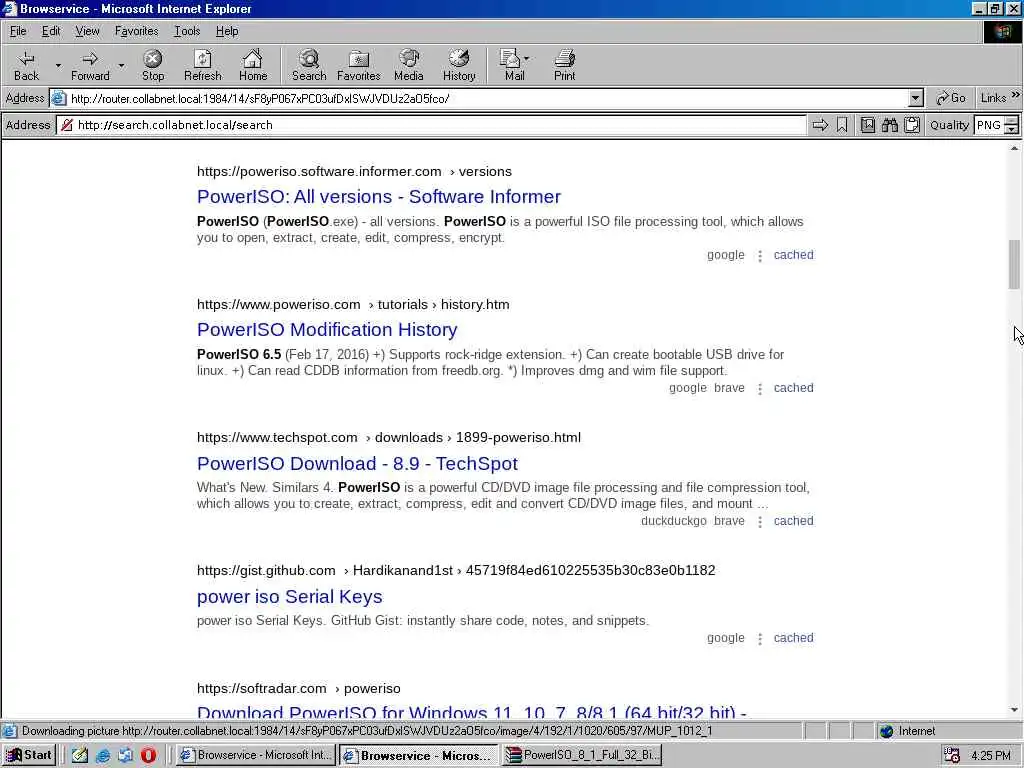Open the Forward button history dropdown arrow
Viewport: 1024px width, 768px height.
[121, 65]
